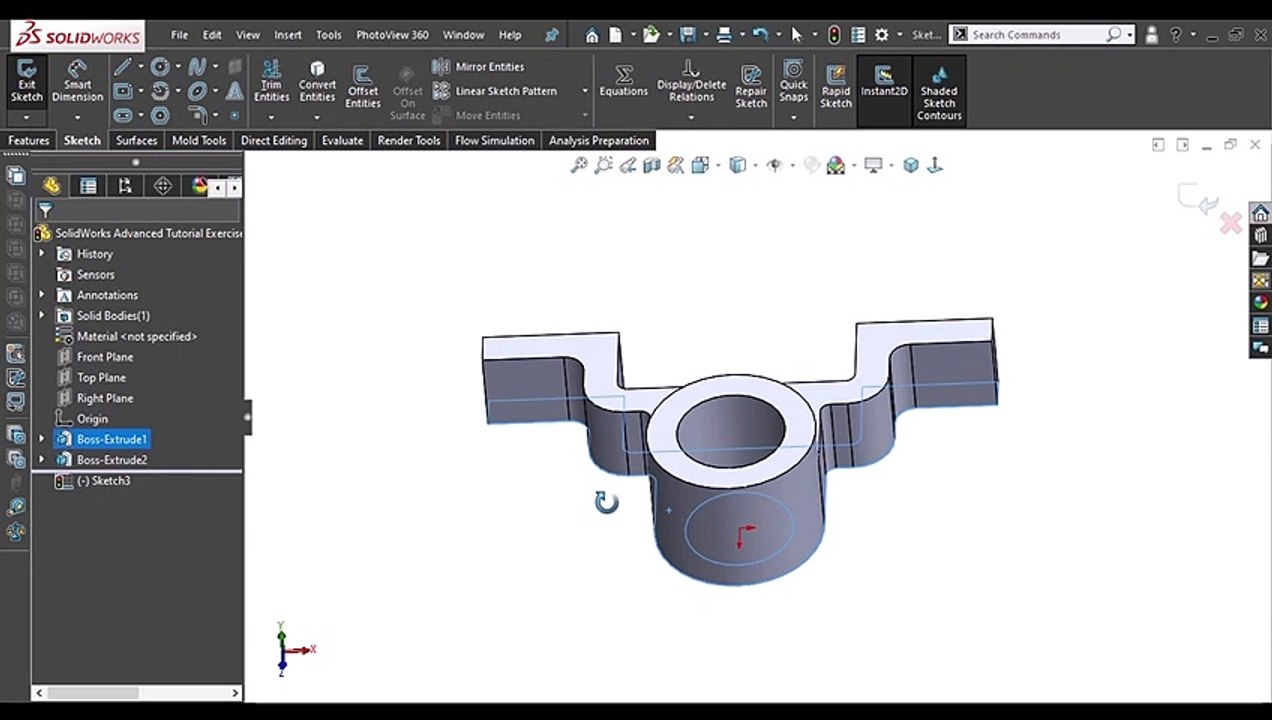Click Repair Sketch tool
This screenshot has width=1272, height=720.
point(751,87)
